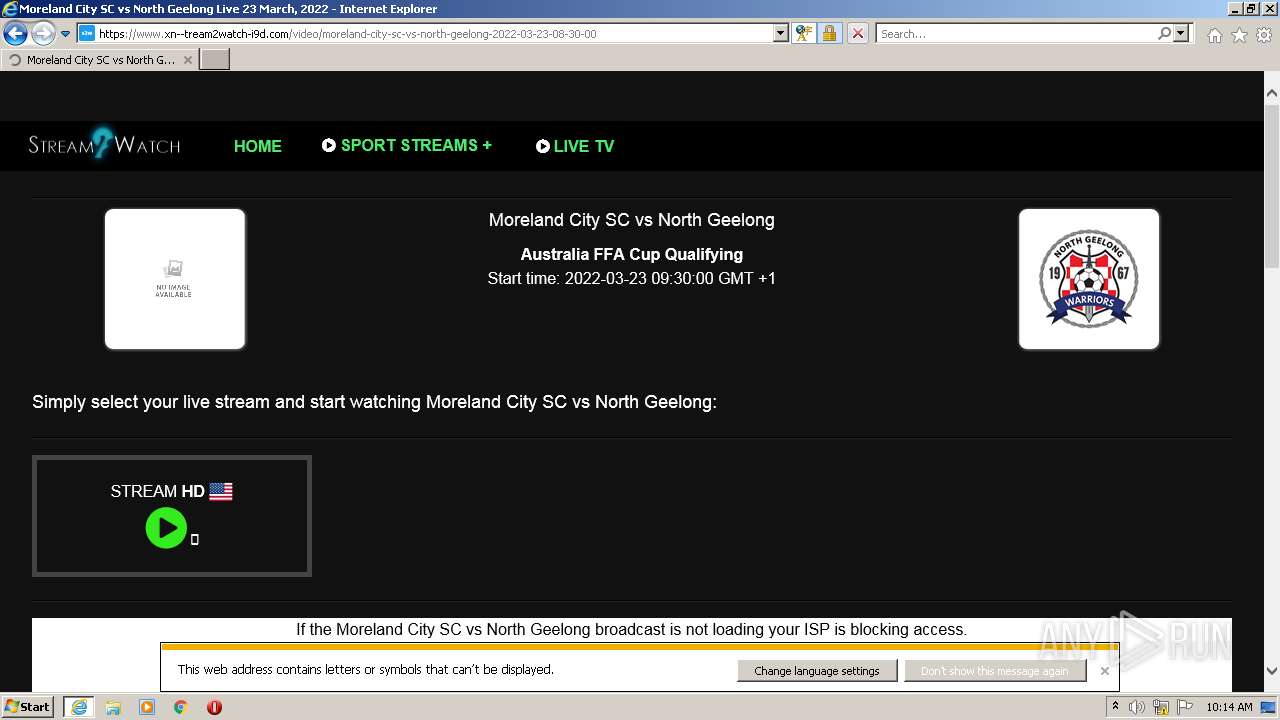Viewport: 1280px width, 720px height.
Task: Open the Favorites star icon
Action: [1239, 35]
